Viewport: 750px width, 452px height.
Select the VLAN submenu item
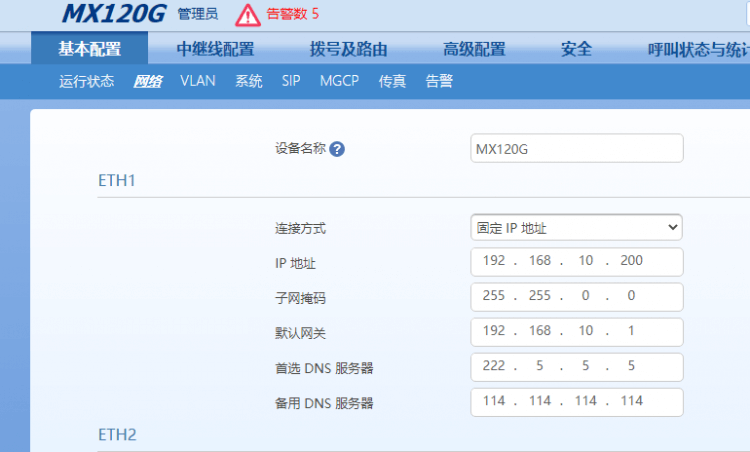coord(198,82)
